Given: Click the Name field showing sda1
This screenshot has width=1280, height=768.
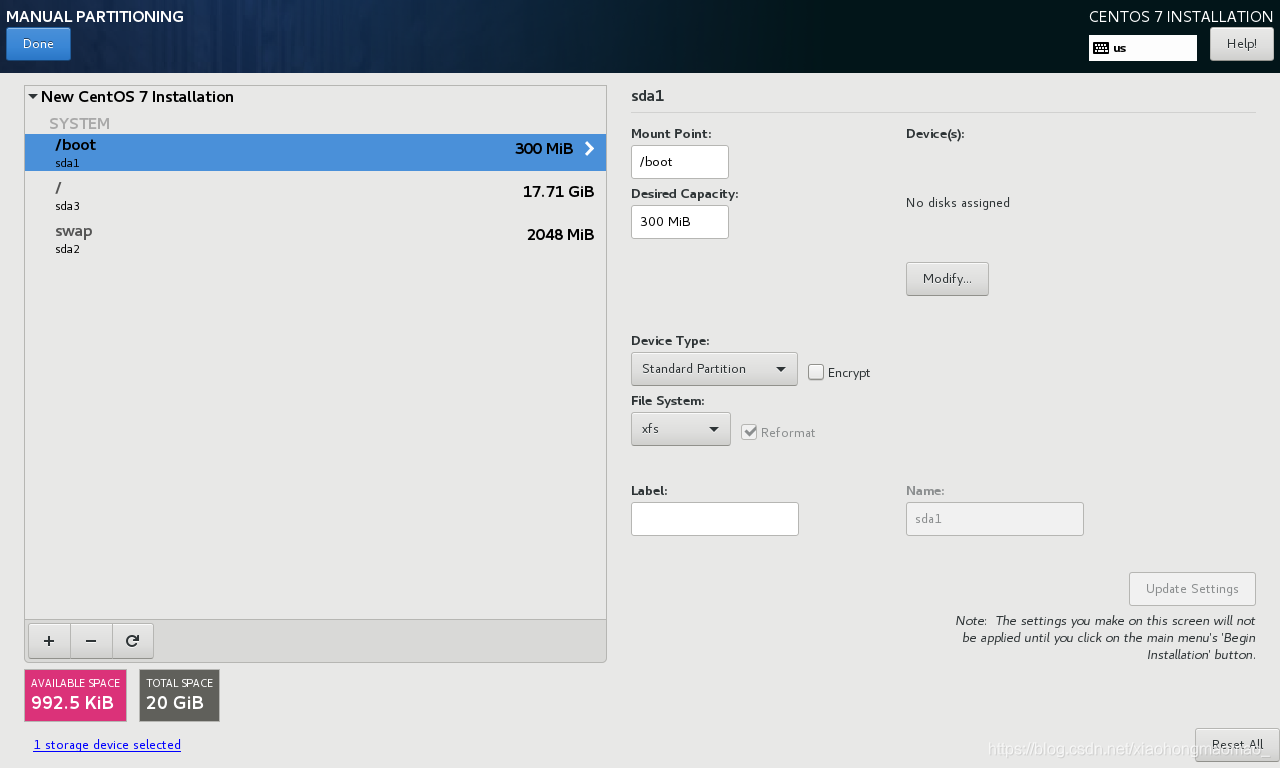Looking at the screenshot, I should click(995, 519).
